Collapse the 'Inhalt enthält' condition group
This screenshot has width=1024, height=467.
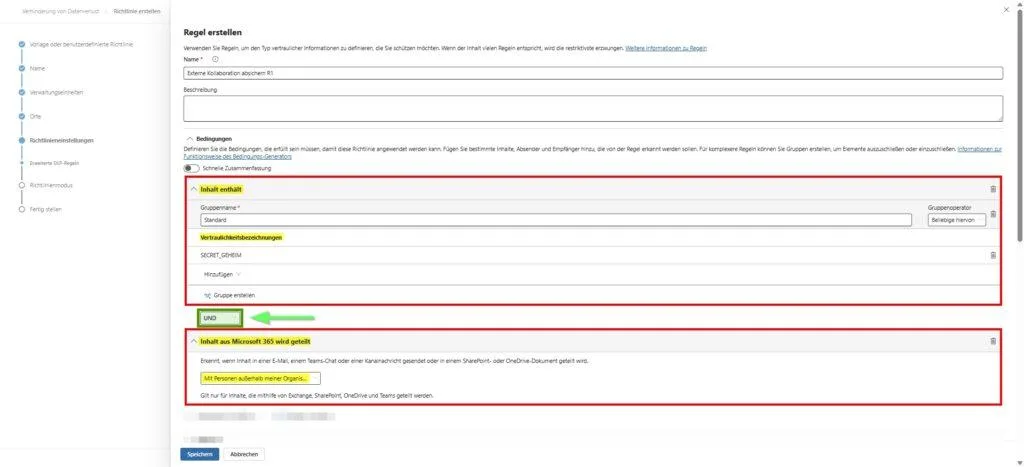tap(193, 189)
